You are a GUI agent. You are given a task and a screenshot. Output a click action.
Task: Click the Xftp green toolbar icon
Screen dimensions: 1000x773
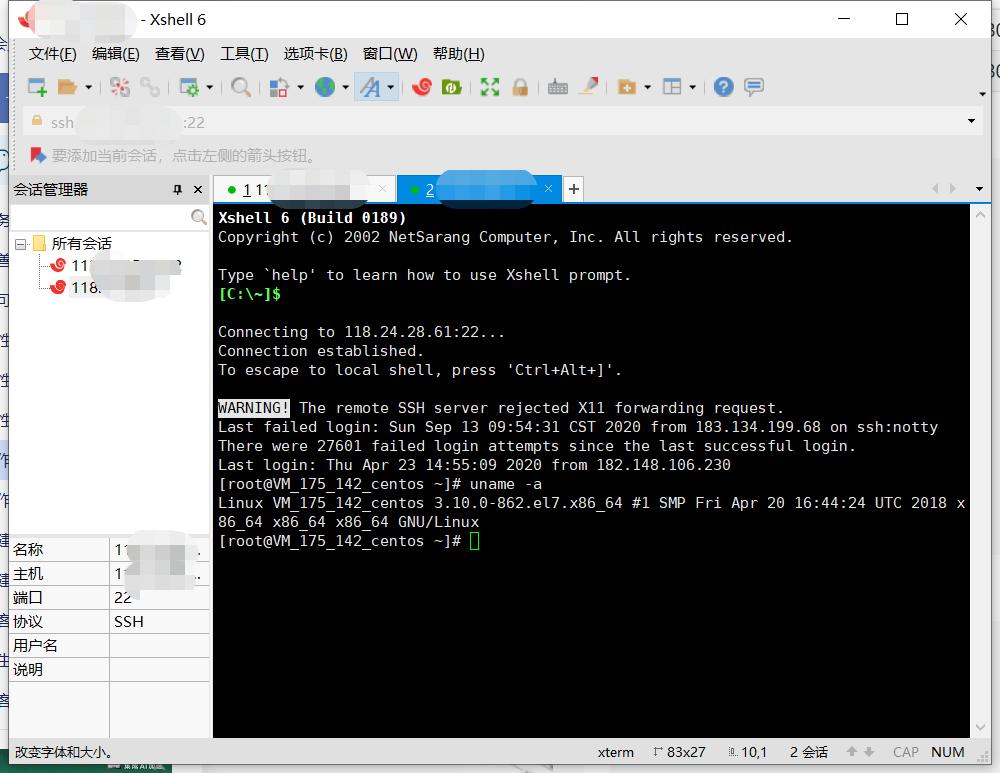click(x=451, y=87)
